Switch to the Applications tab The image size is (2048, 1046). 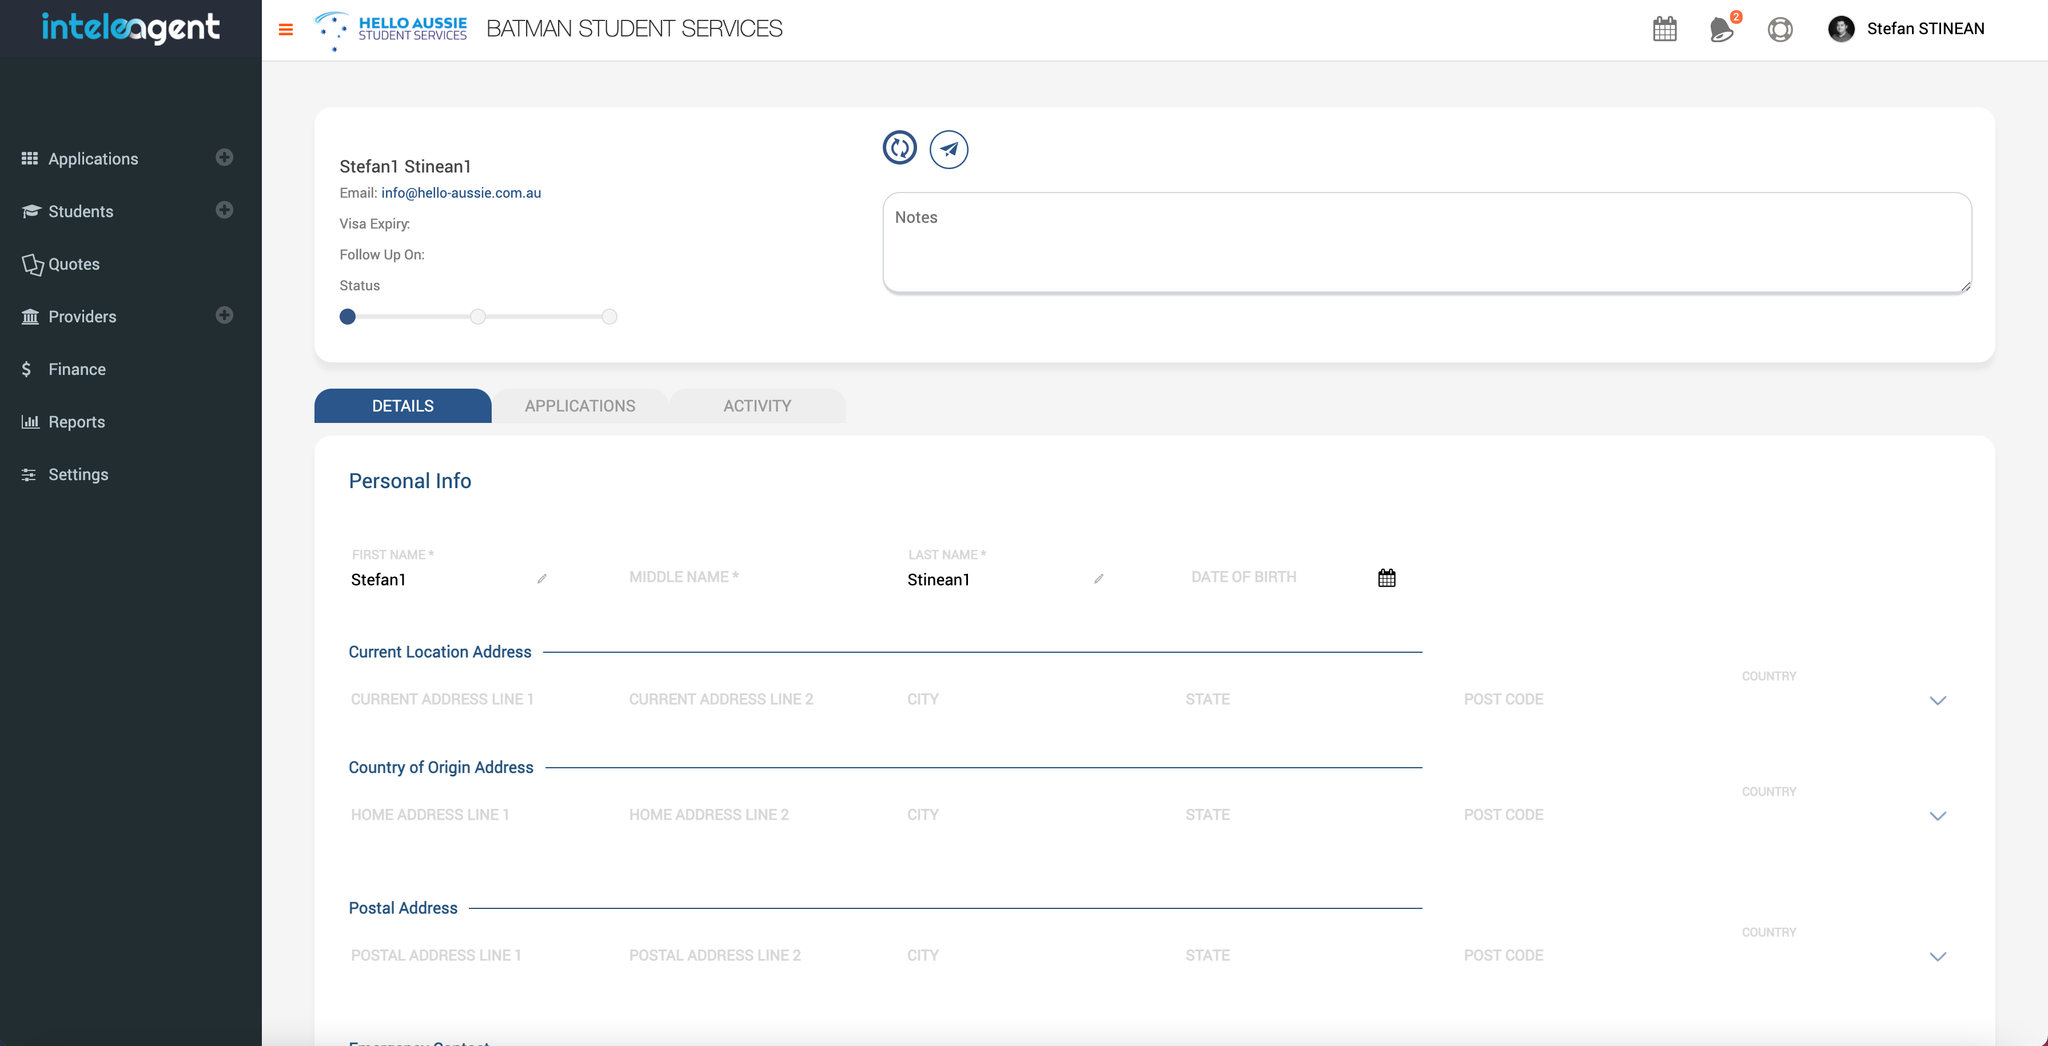(x=580, y=406)
